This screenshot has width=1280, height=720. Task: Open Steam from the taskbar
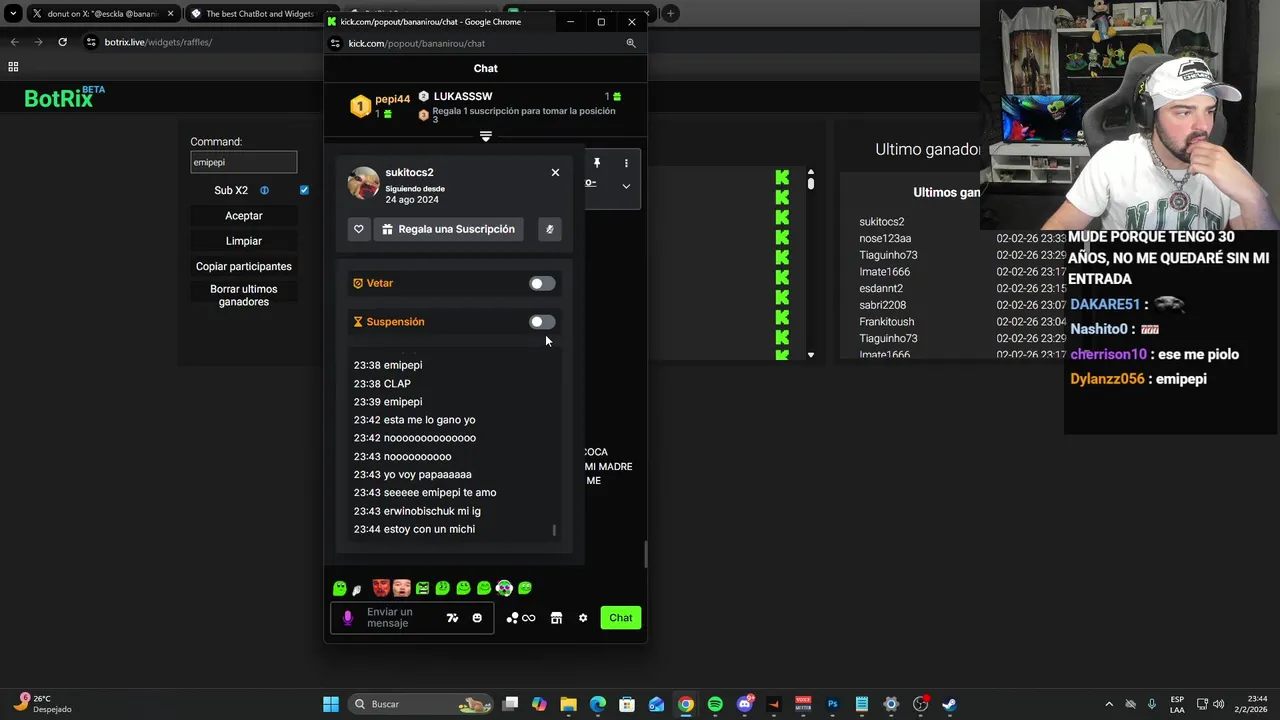pos(949,704)
